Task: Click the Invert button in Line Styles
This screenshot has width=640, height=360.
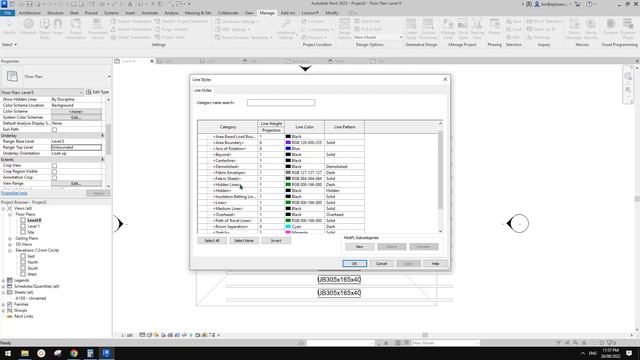Action: pyautogui.click(x=276, y=240)
